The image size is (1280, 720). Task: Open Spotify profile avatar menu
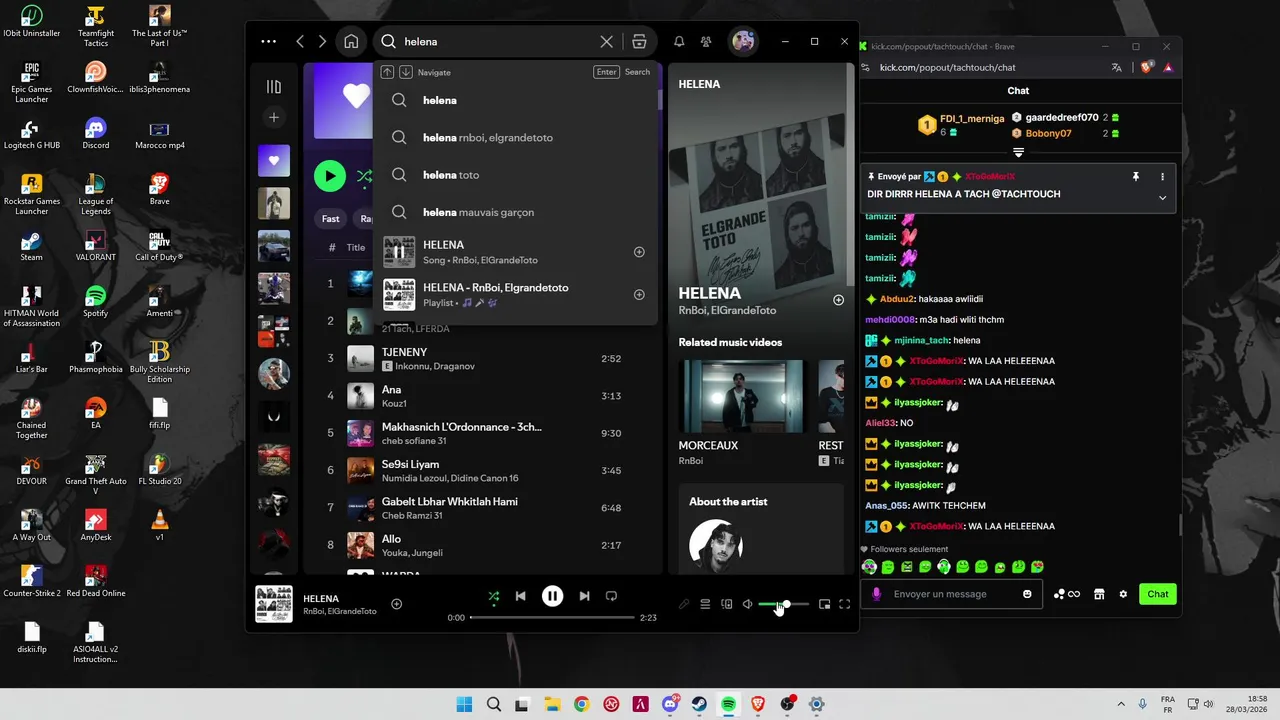point(743,42)
